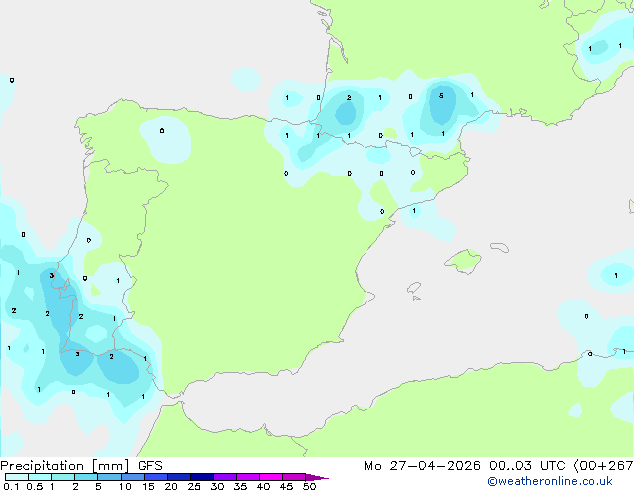Click the "Mo 27-04-2026 00..03 UTC" timestamp
This screenshot has height=490, width=634.
click(464, 466)
